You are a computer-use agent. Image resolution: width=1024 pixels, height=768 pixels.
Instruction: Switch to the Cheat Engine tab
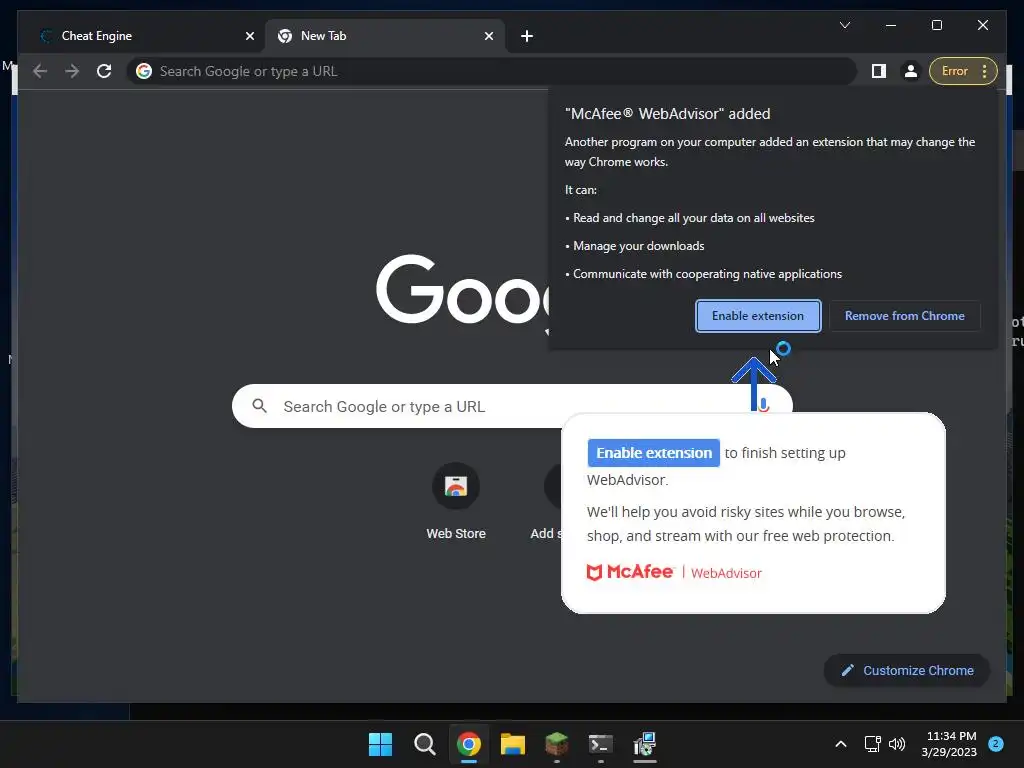(x=146, y=36)
